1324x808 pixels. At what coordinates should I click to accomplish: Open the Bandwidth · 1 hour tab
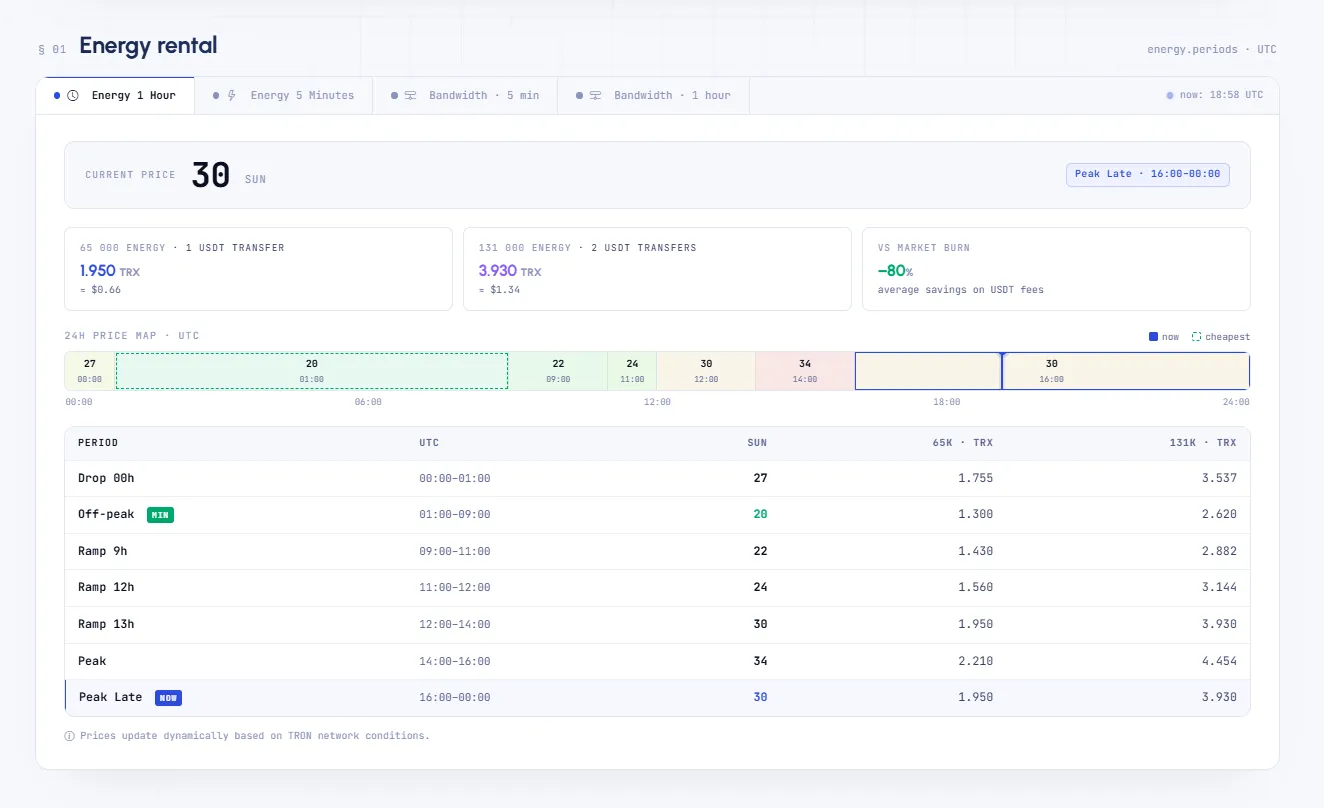coord(653,96)
